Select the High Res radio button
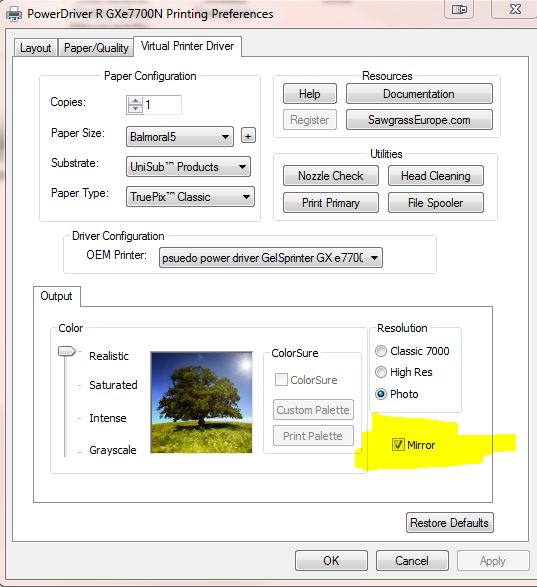Screen dimensions: 537x587 (x=381, y=372)
